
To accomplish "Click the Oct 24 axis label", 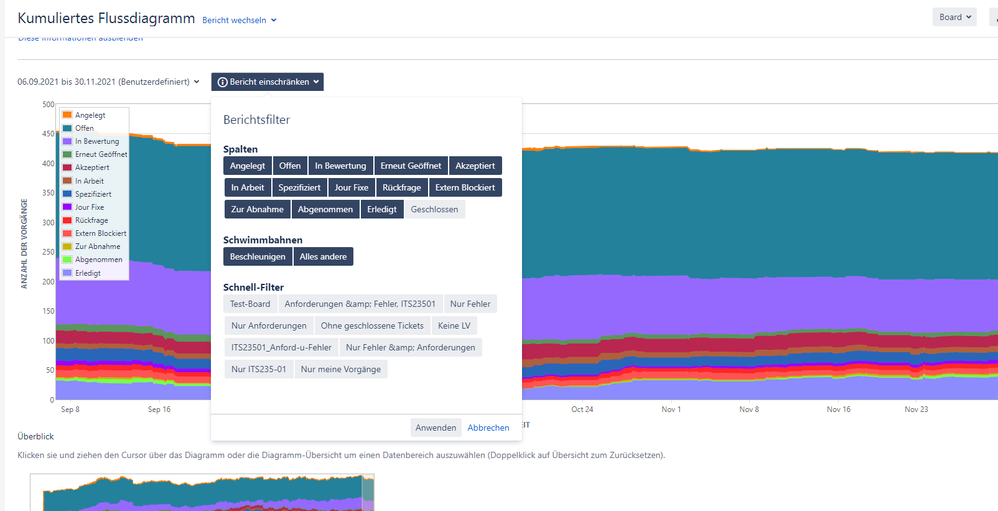I will (x=582, y=410).
